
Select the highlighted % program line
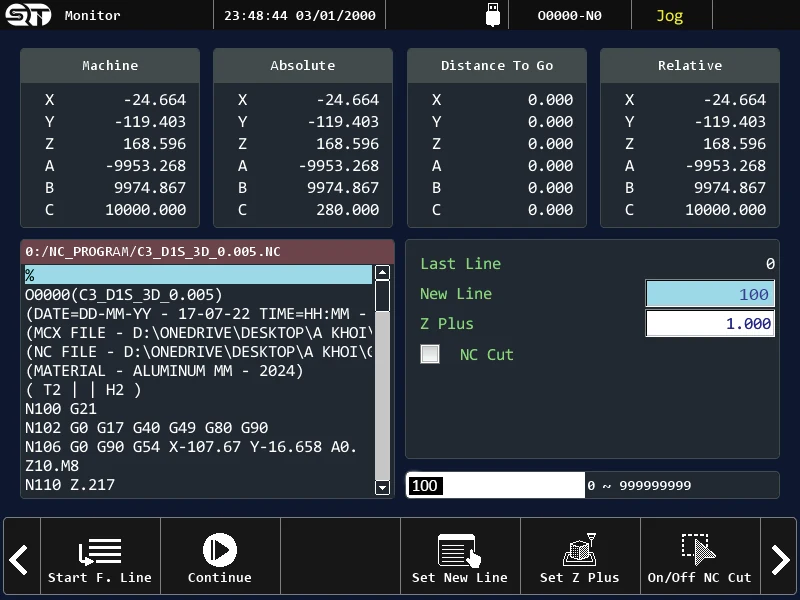pos(198,275)
